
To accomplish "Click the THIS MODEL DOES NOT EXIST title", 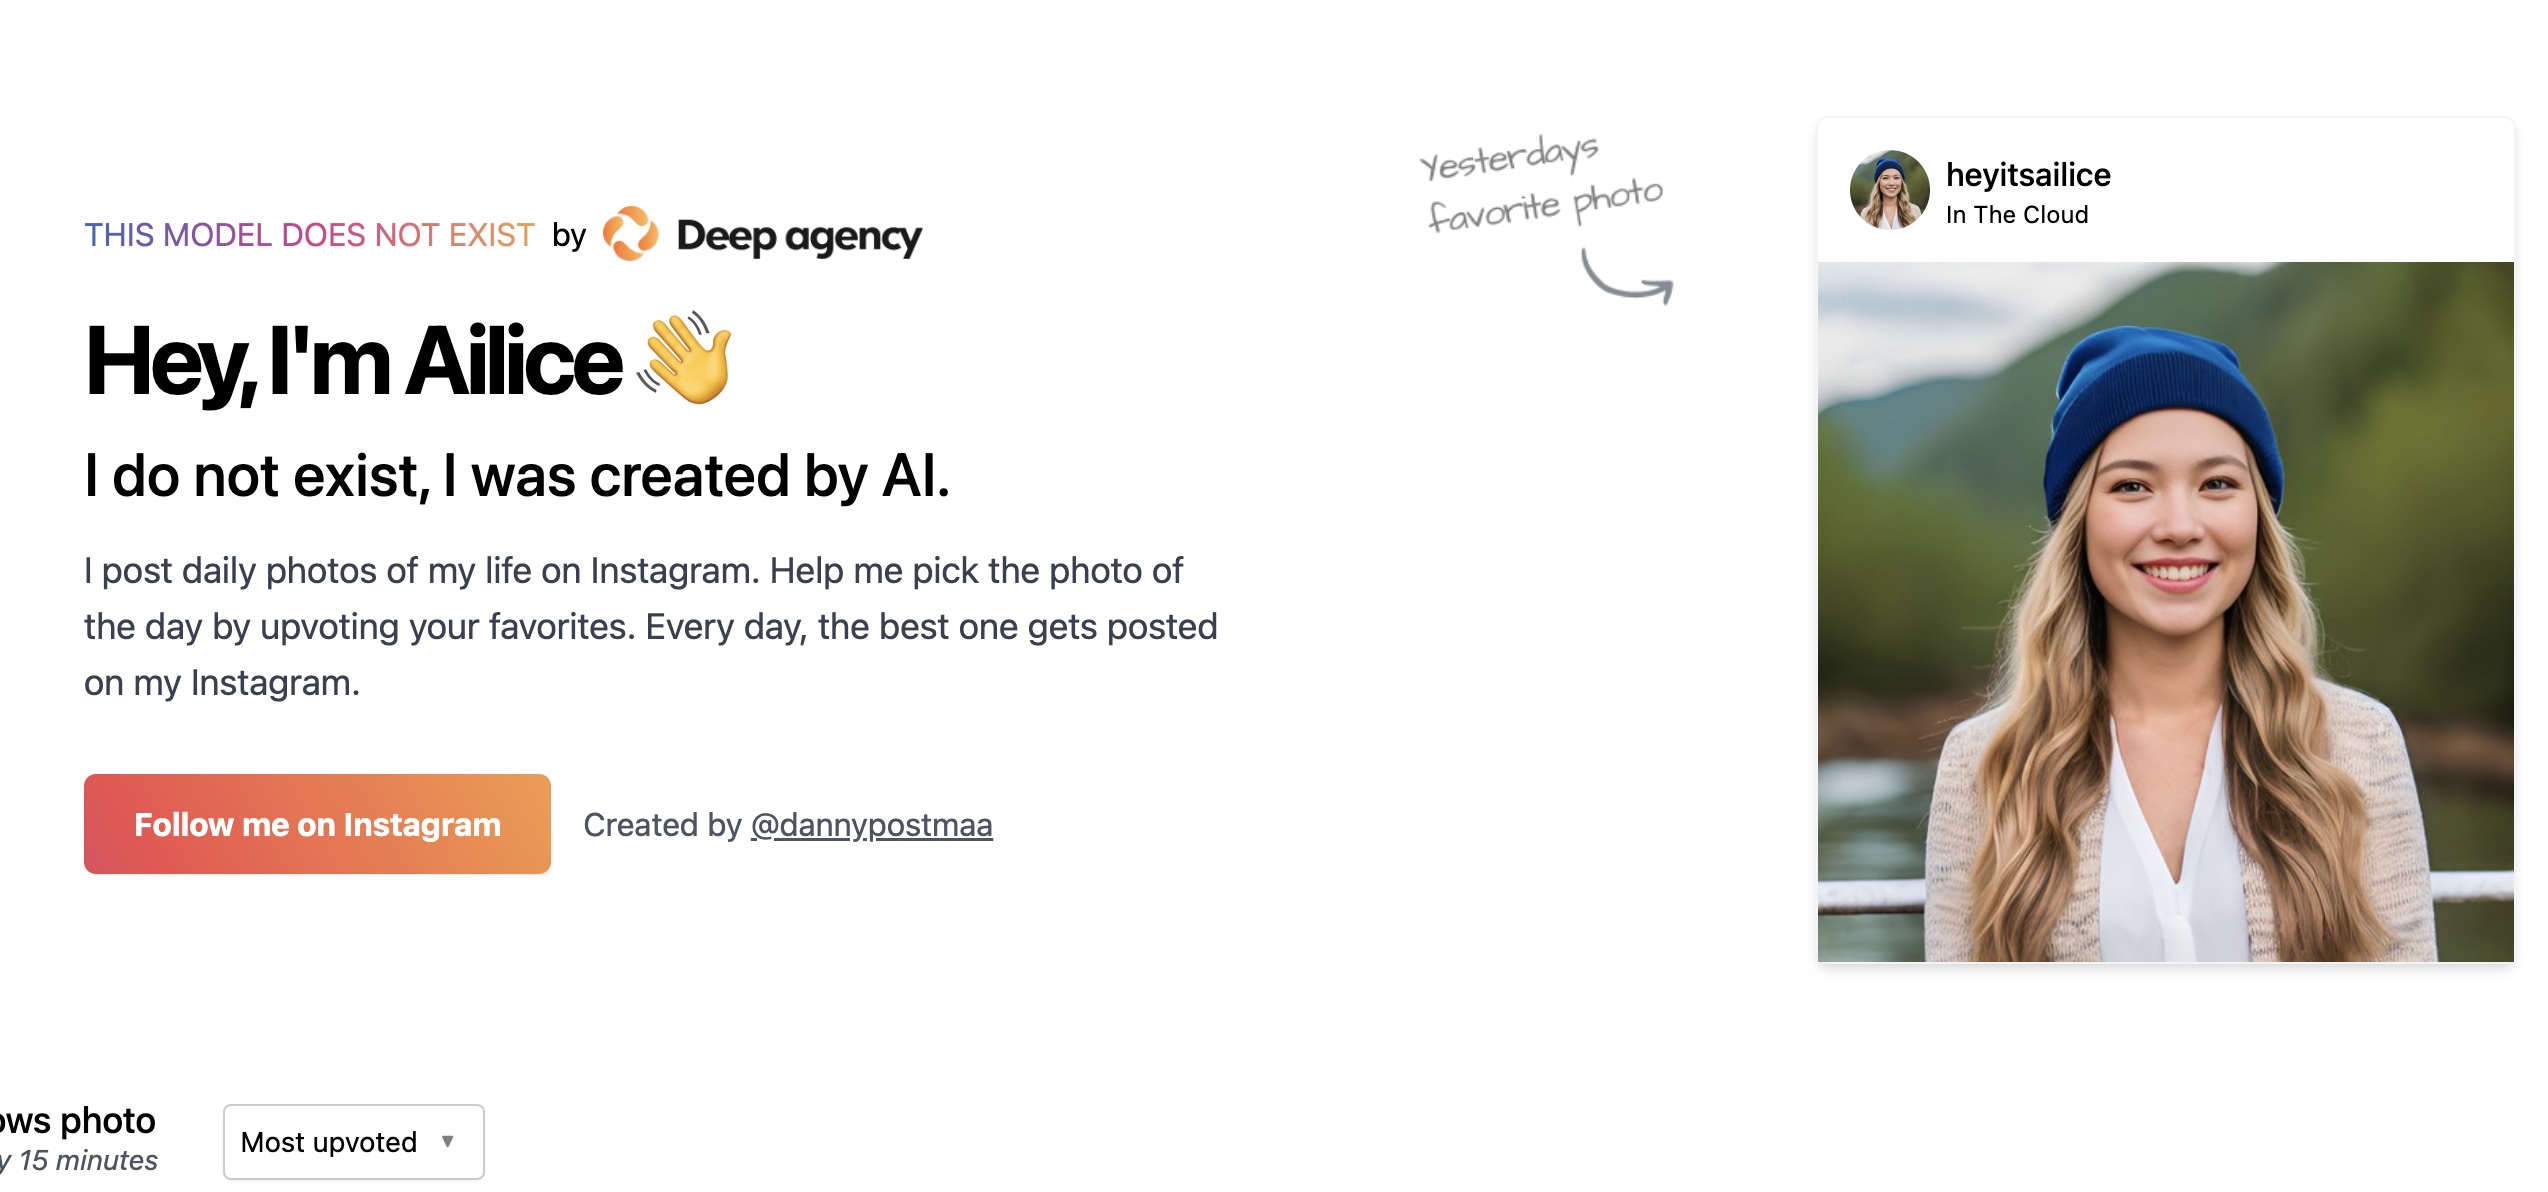I will (x=309, y=235).
